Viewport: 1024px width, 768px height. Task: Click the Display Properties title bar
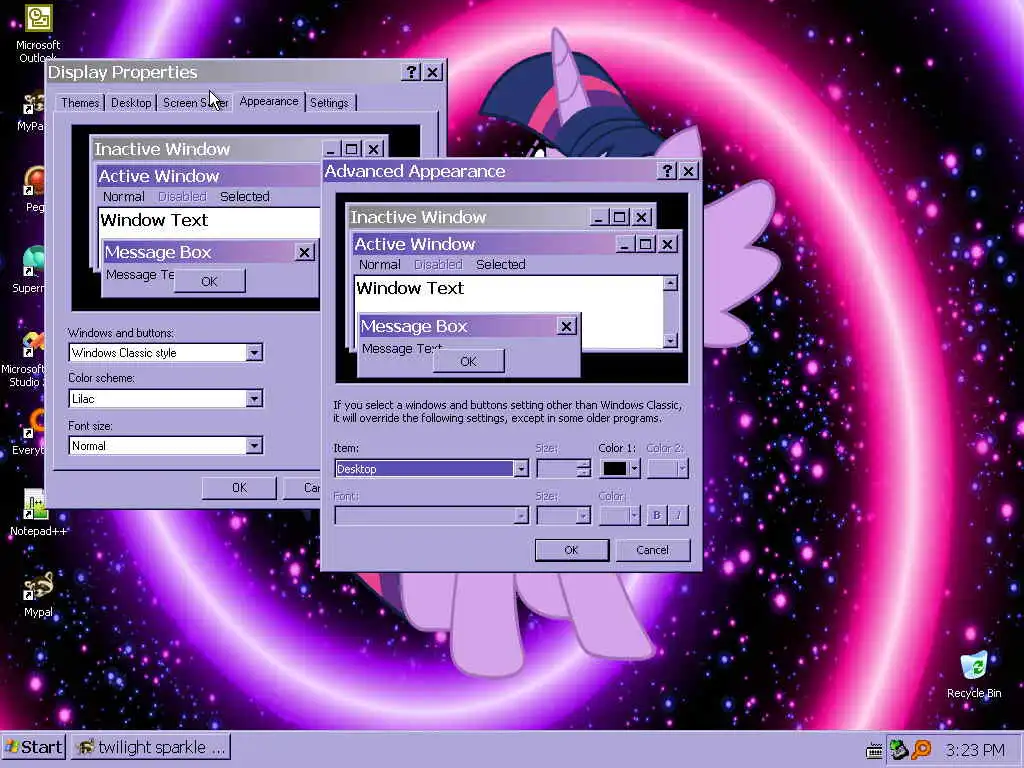point(224,72)
